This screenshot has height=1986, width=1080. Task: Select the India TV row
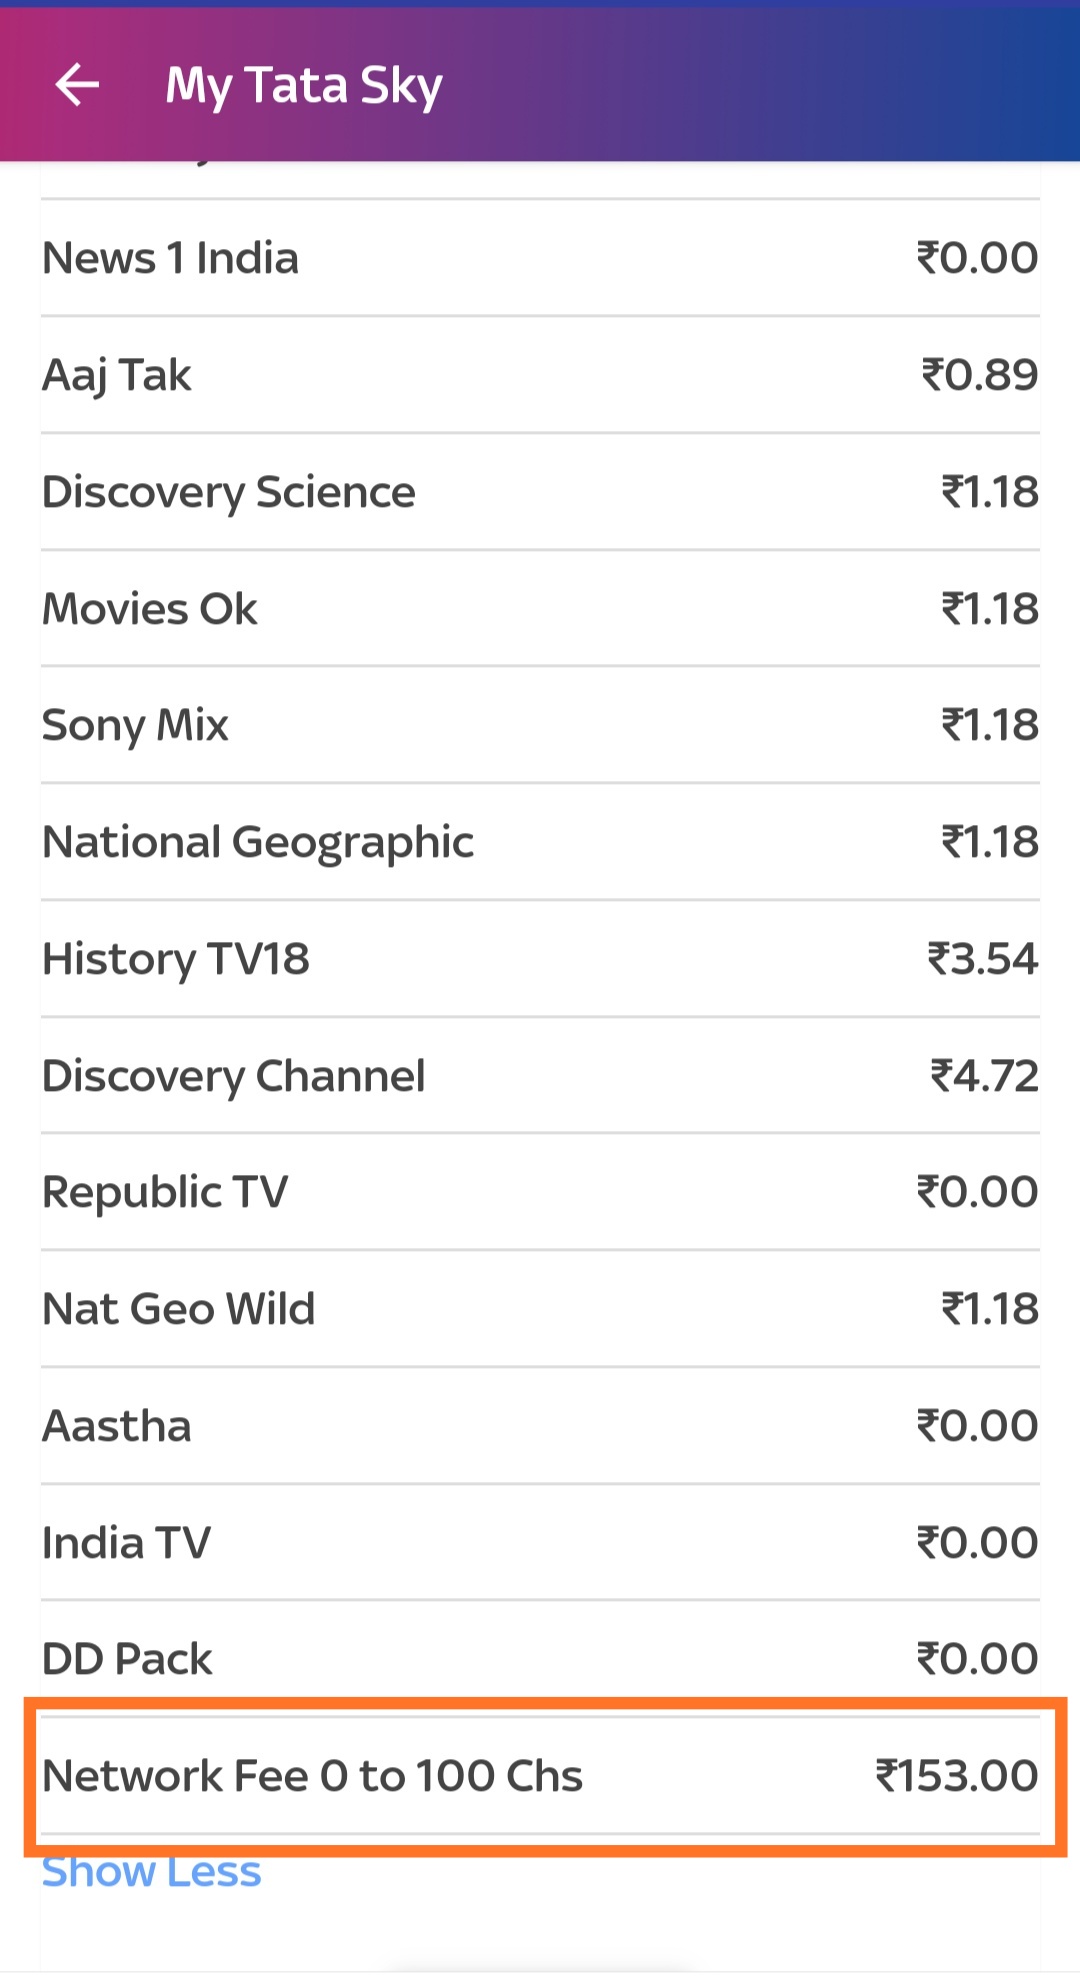click(540, 1542)
